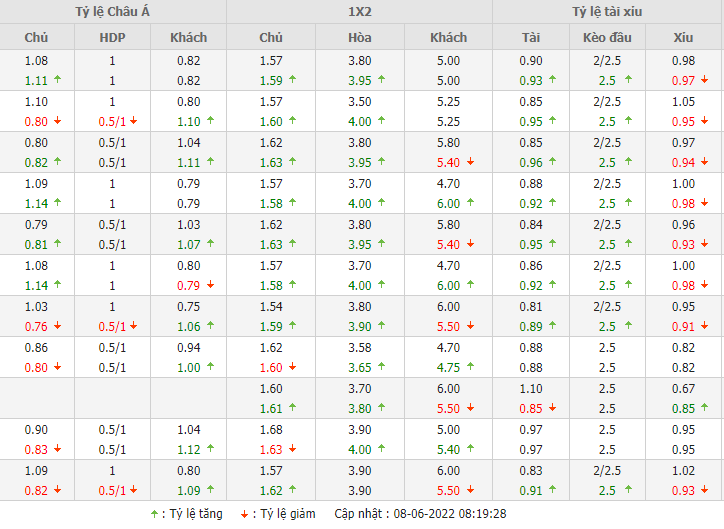Click the Hòa column header

click(360, 37)
